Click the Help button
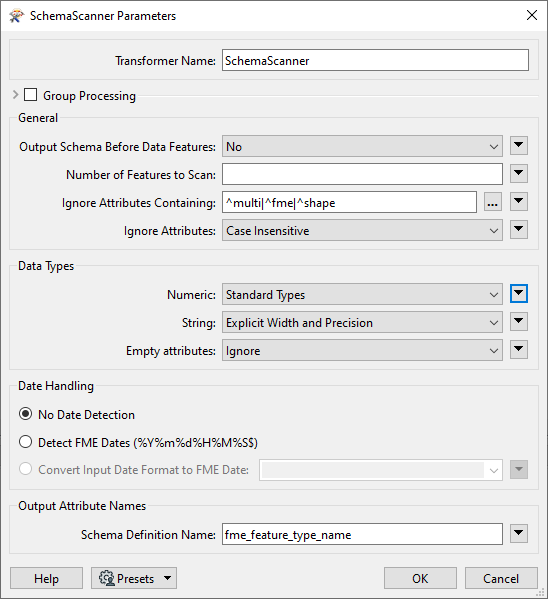 point(46,578)
